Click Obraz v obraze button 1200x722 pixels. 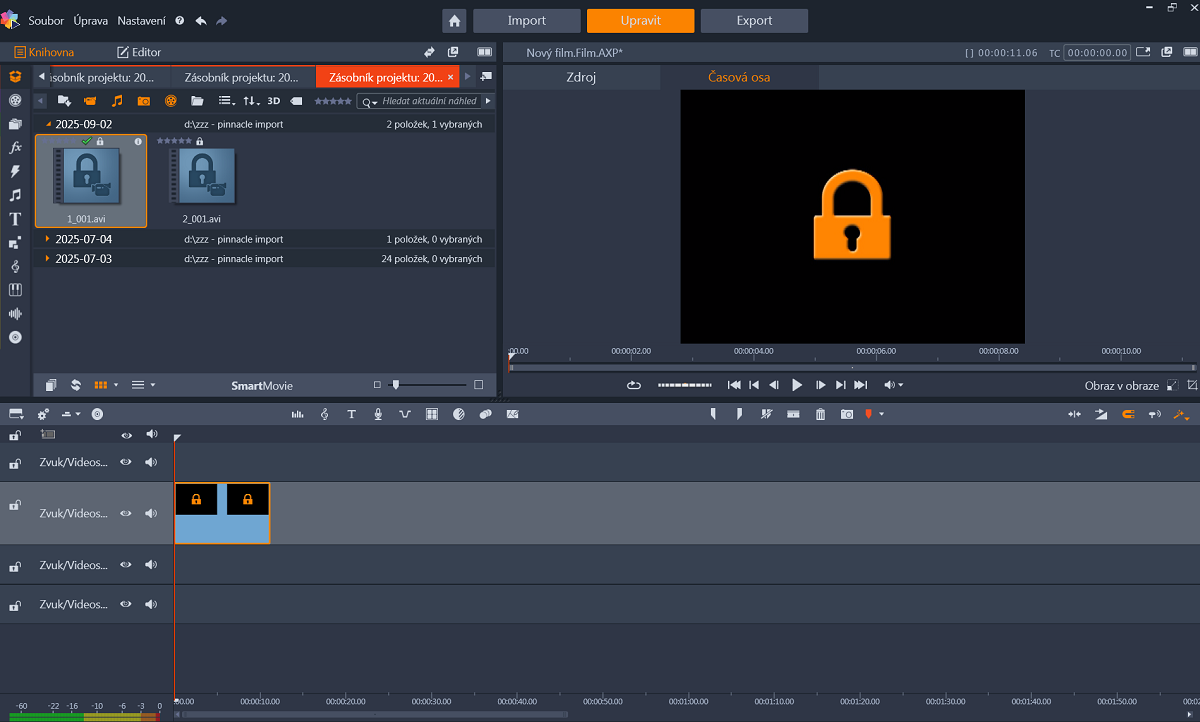click(1121, 386)
